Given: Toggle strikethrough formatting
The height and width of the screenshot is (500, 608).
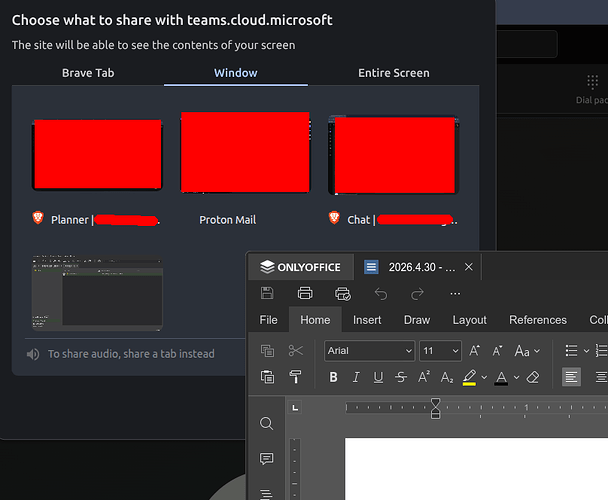Looking at the screenshot, I should click(x=401, y=377).
